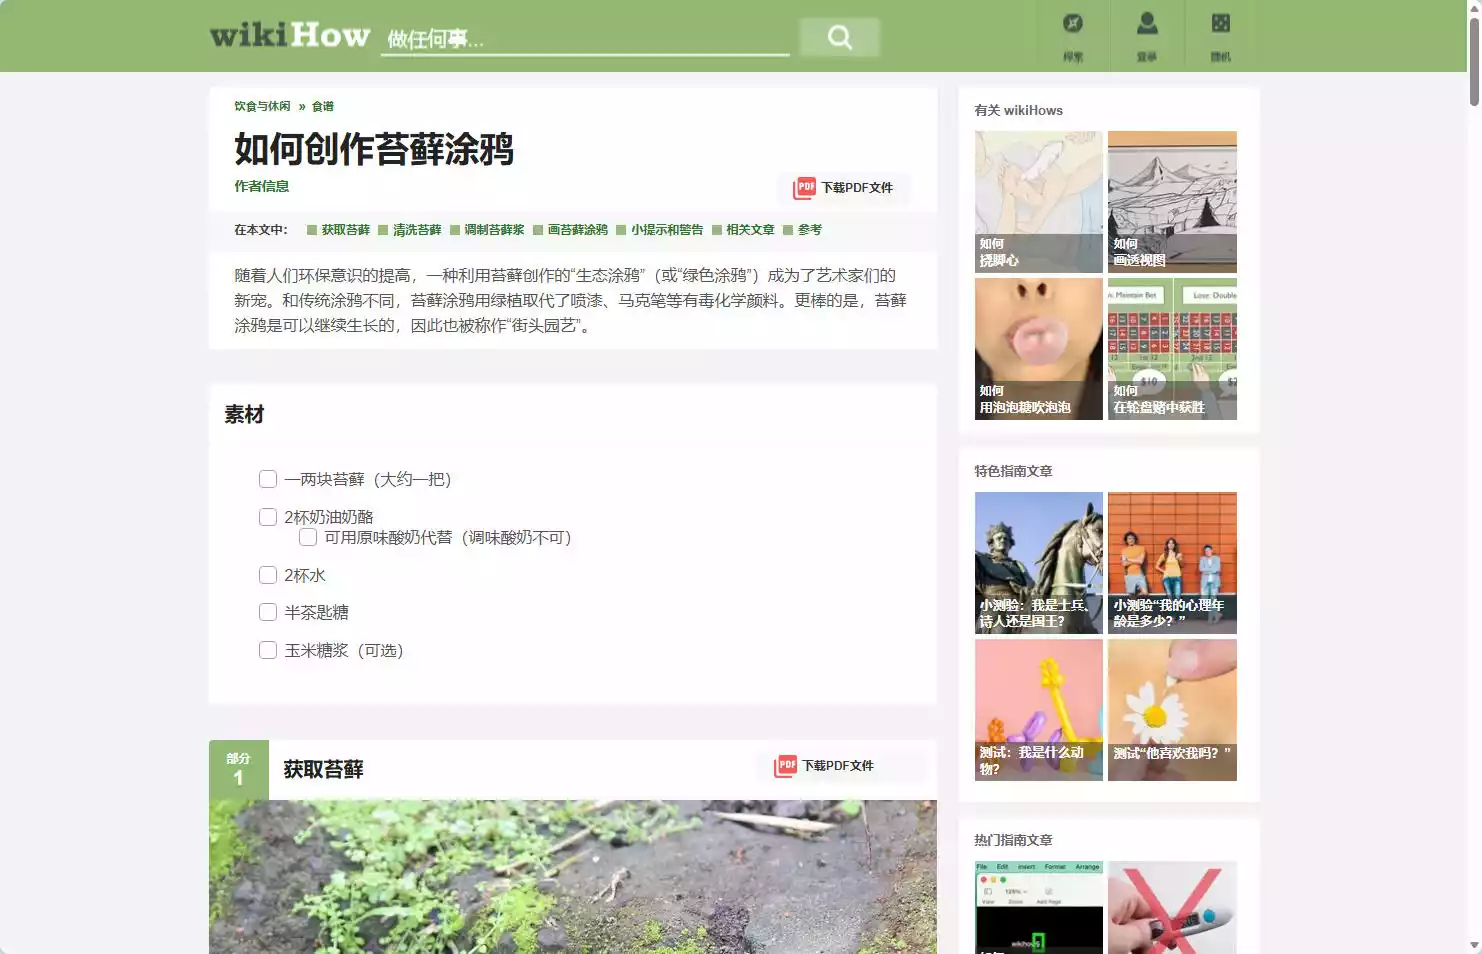This screenshot has width=1482, height=954.
Task: Check 可用原味酸奶代替 sub-item
Action: (308, 537)
